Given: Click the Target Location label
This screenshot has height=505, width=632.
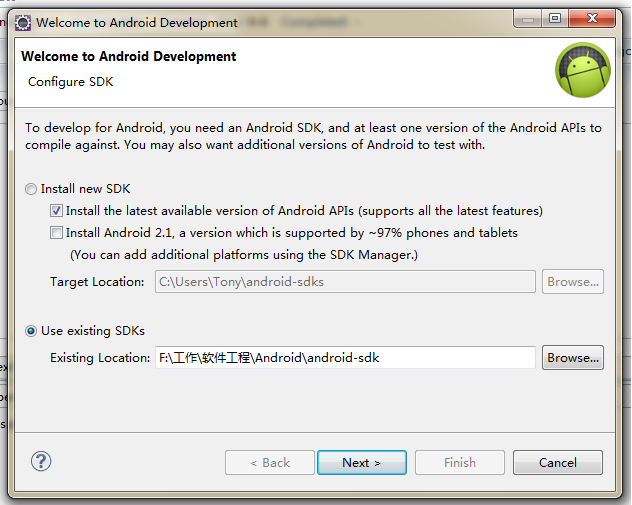Looking at the screenshot, I should [97, 282].
